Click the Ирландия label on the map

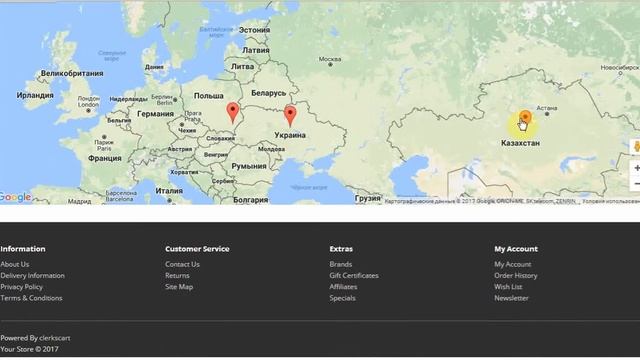point(35,96)
